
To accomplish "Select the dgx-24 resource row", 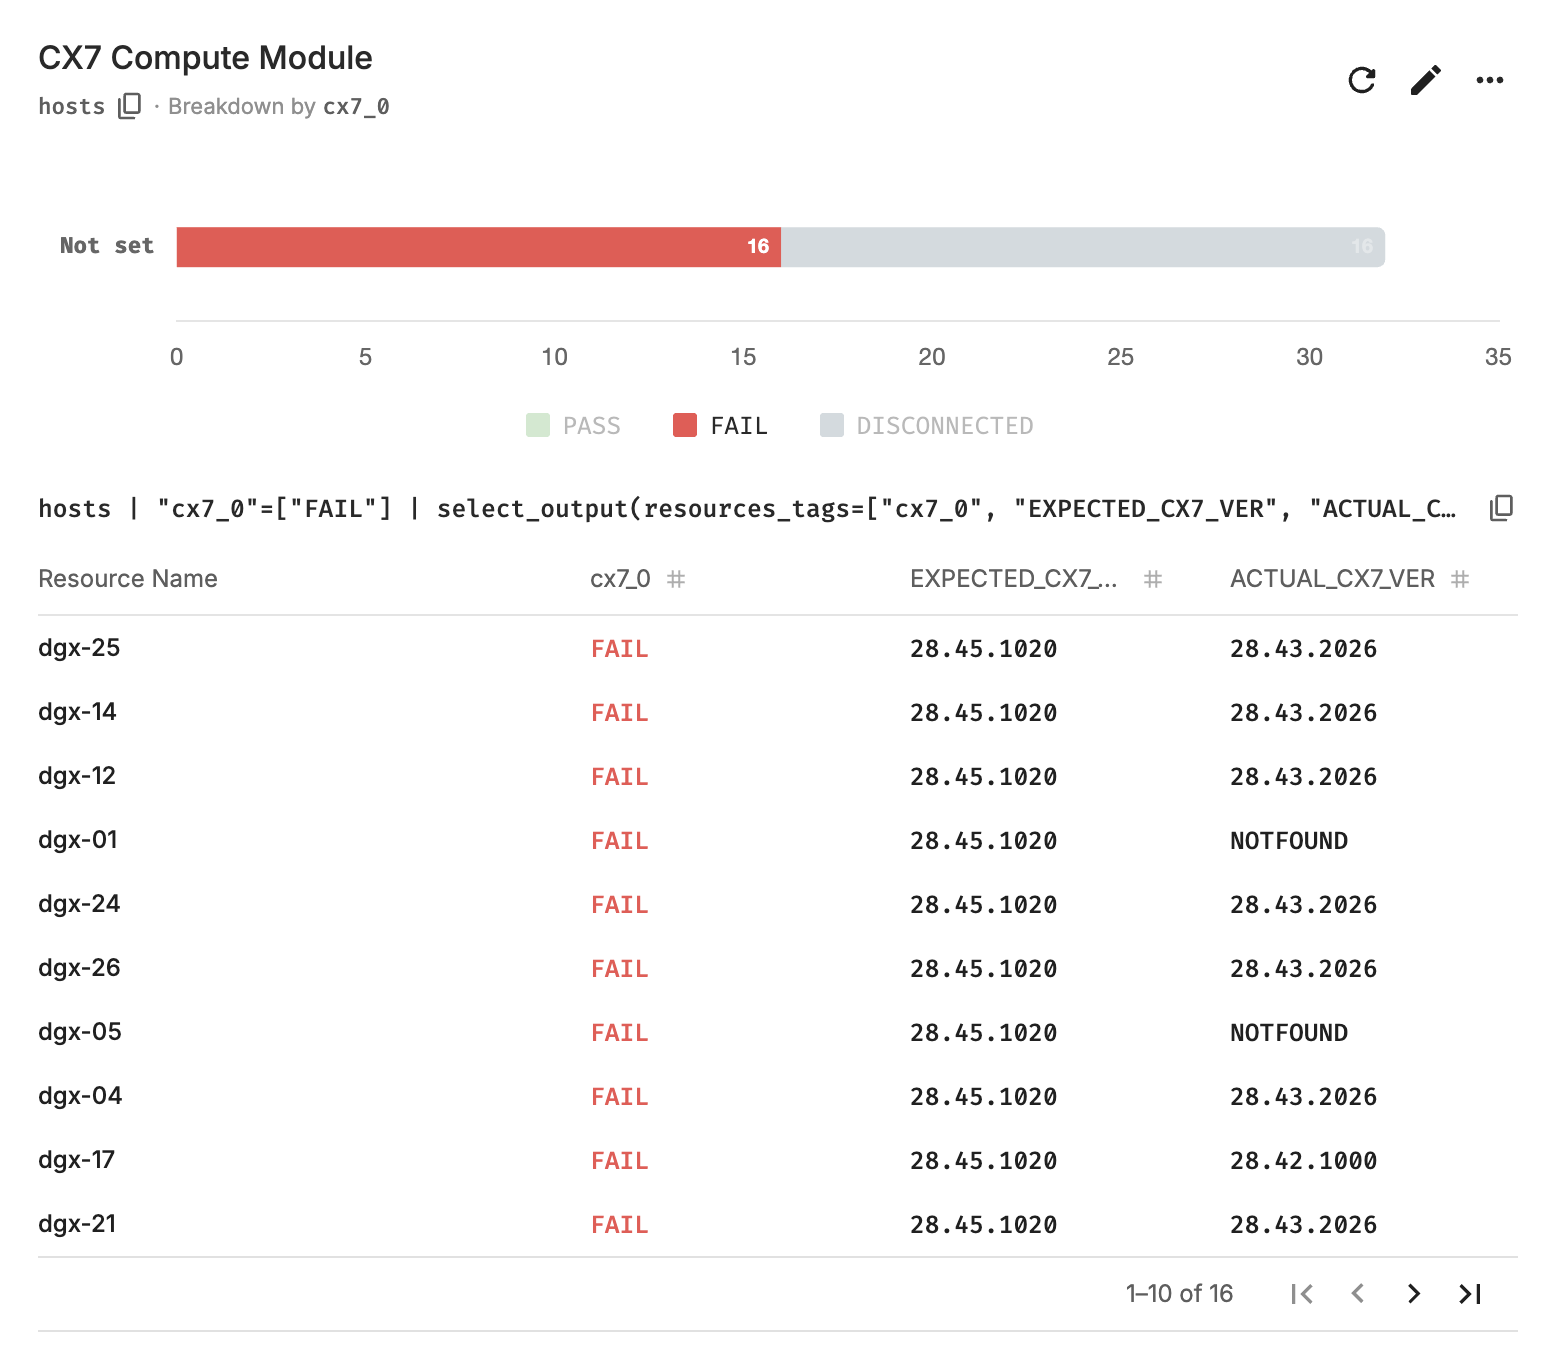I will click(778, 904).
